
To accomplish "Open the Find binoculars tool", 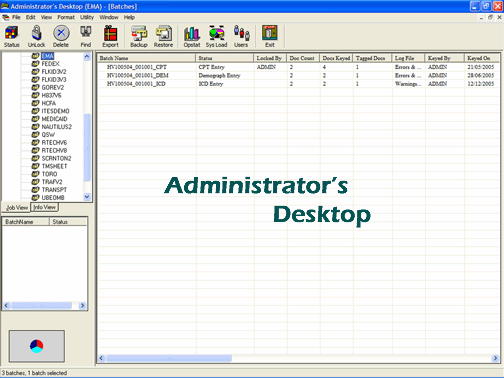I will 86,36.
